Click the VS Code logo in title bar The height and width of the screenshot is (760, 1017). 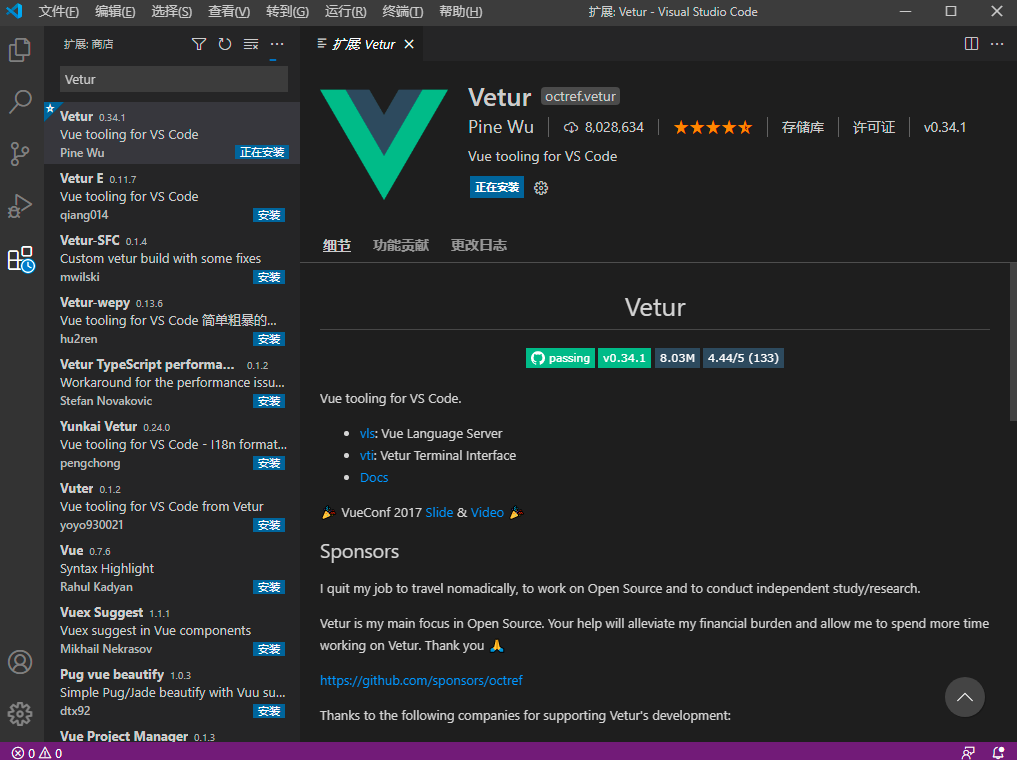14,11
